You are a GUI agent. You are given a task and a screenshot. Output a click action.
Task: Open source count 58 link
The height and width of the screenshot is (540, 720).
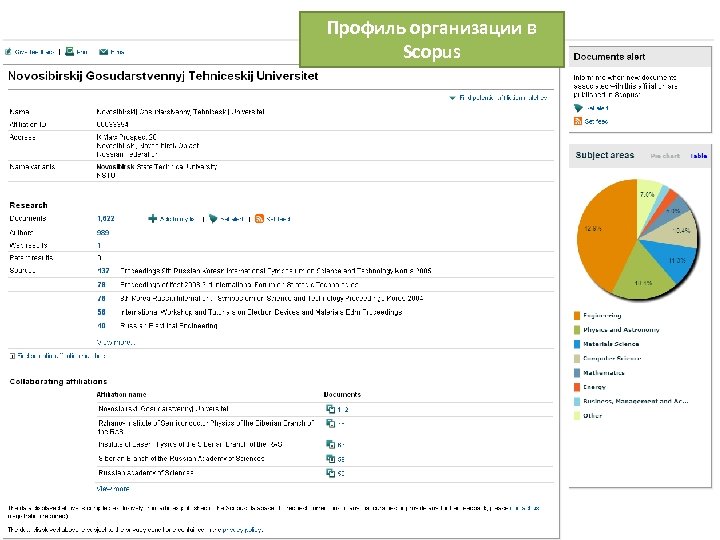(101, 312)
